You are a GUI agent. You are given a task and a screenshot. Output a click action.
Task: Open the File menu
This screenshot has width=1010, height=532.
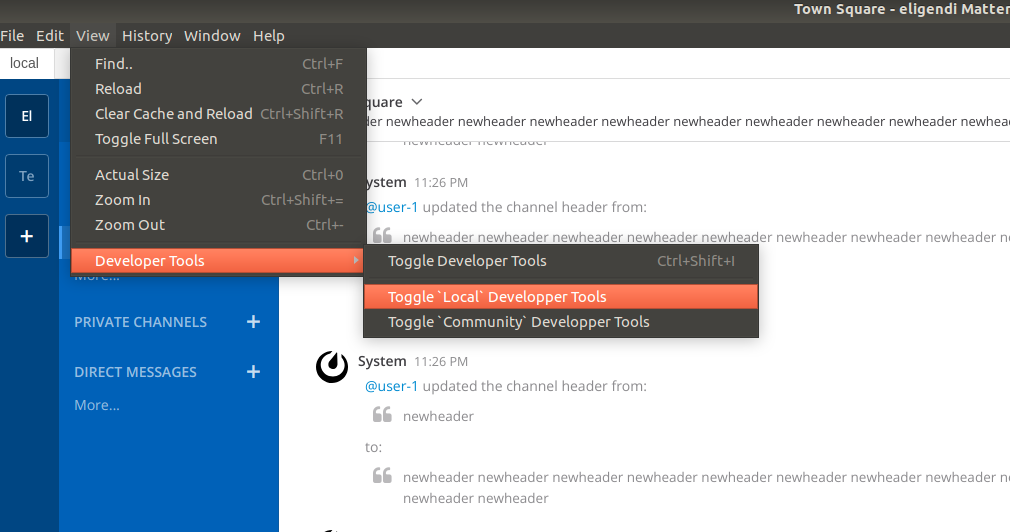pyautogui.click(x=12, y=36)
